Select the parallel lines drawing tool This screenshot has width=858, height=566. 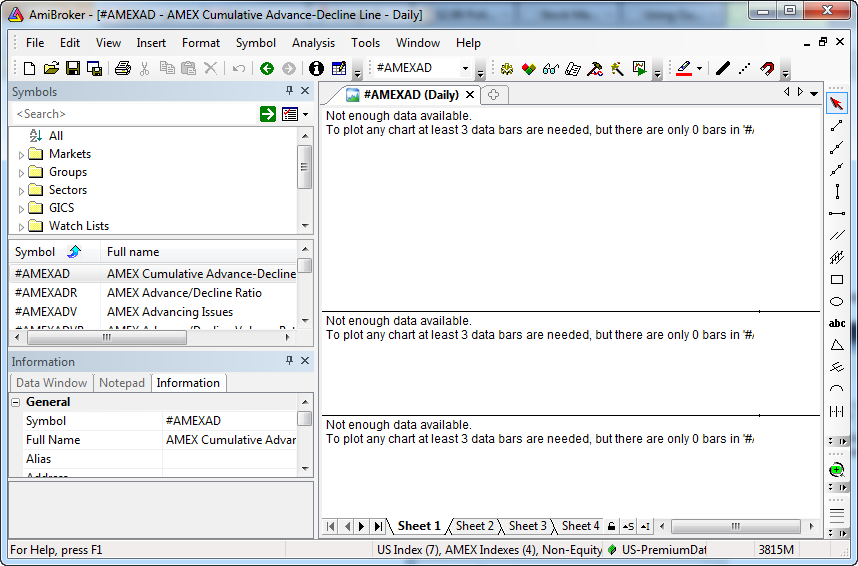click(x=837, y=235)
